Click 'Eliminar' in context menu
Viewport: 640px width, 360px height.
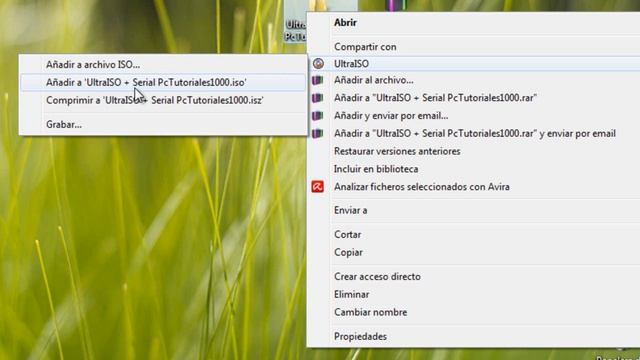coord(474,295)
